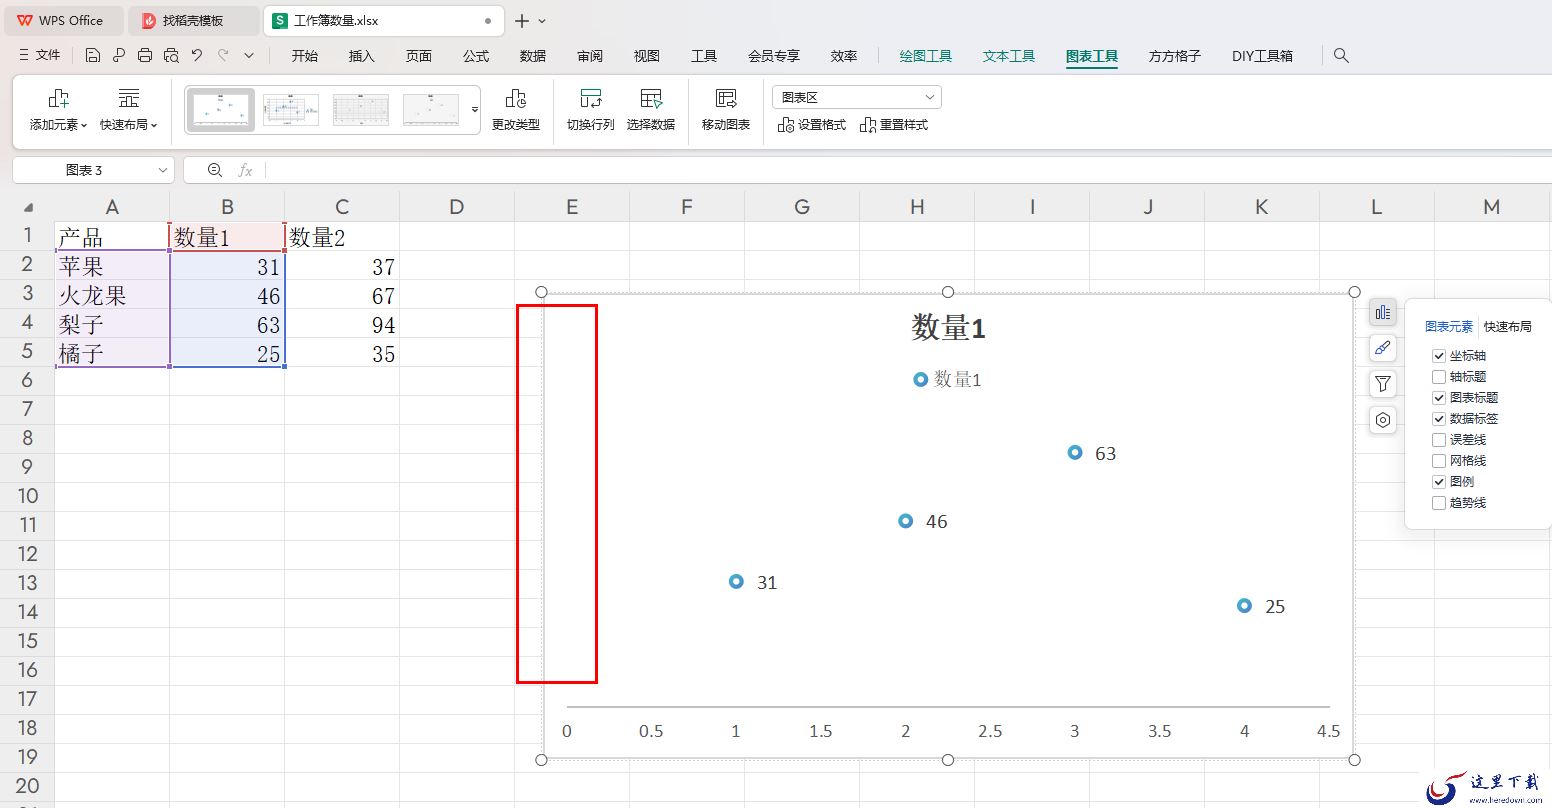
Task: Expand the quick access toolbar customize arrow
Action: 249,56
